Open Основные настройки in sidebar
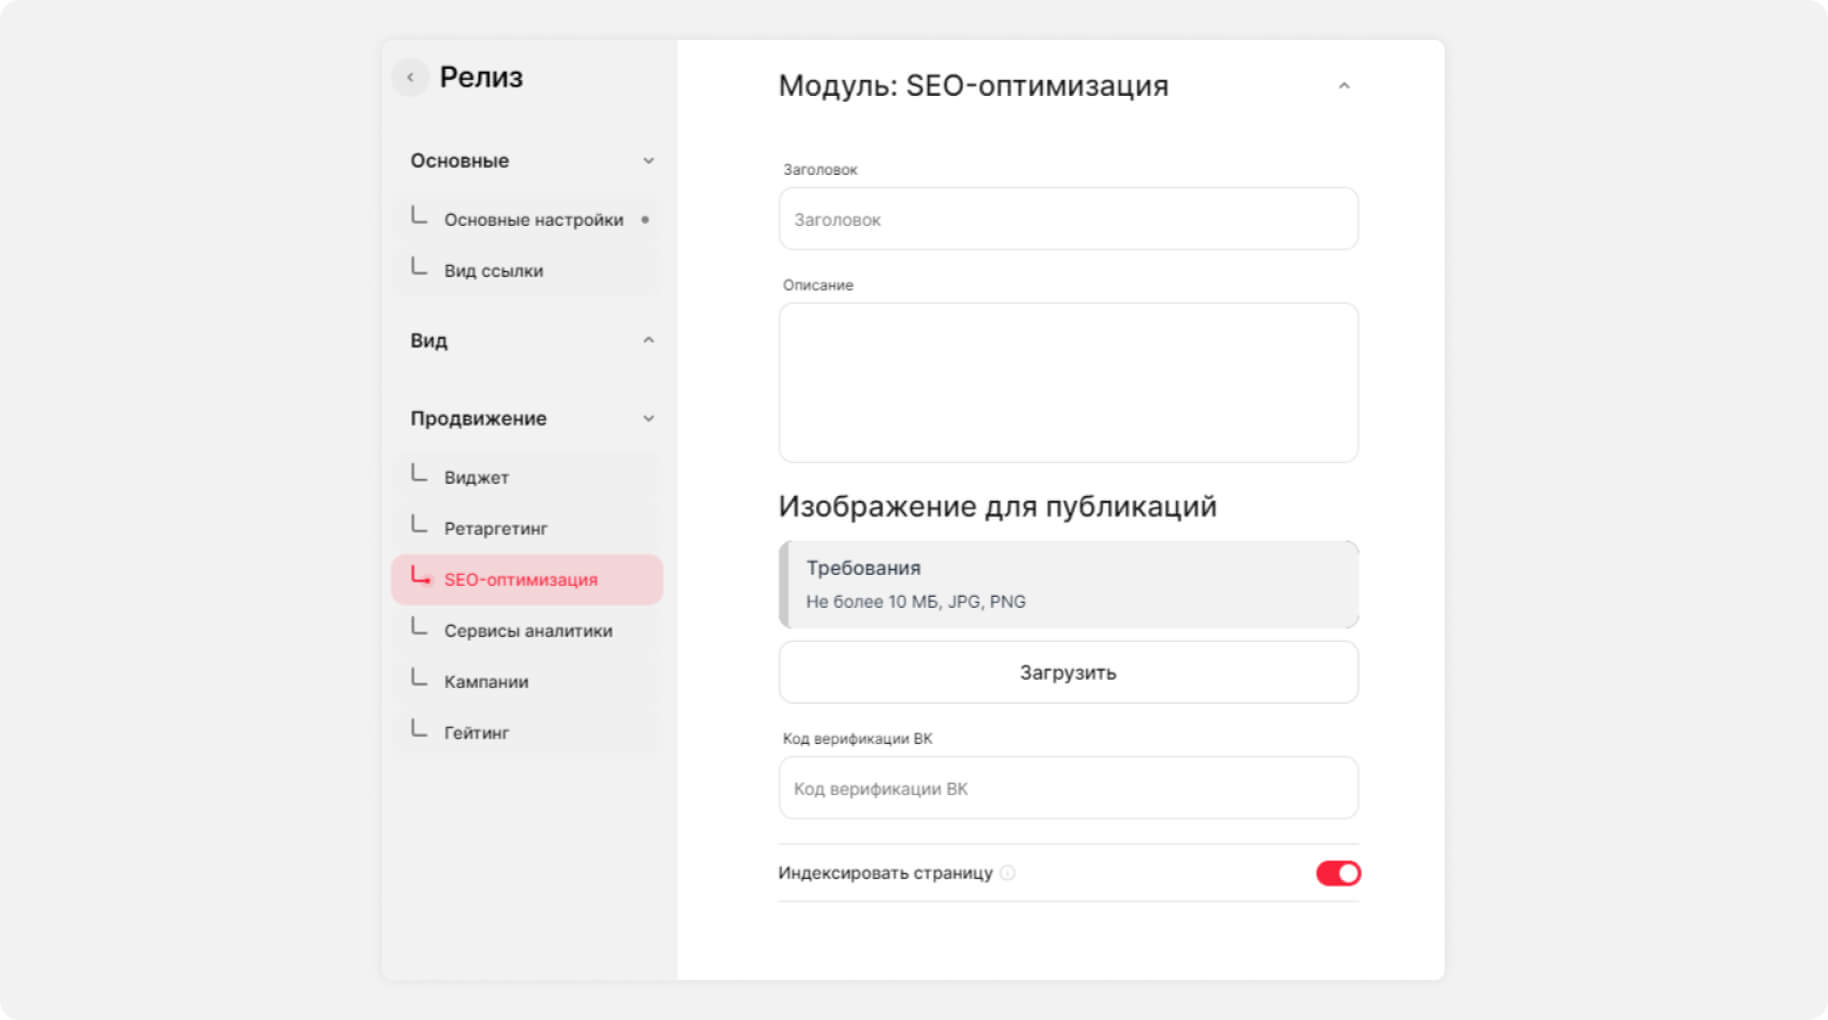This screenshot has width=1828, height=1020. (x=533, y=220)
